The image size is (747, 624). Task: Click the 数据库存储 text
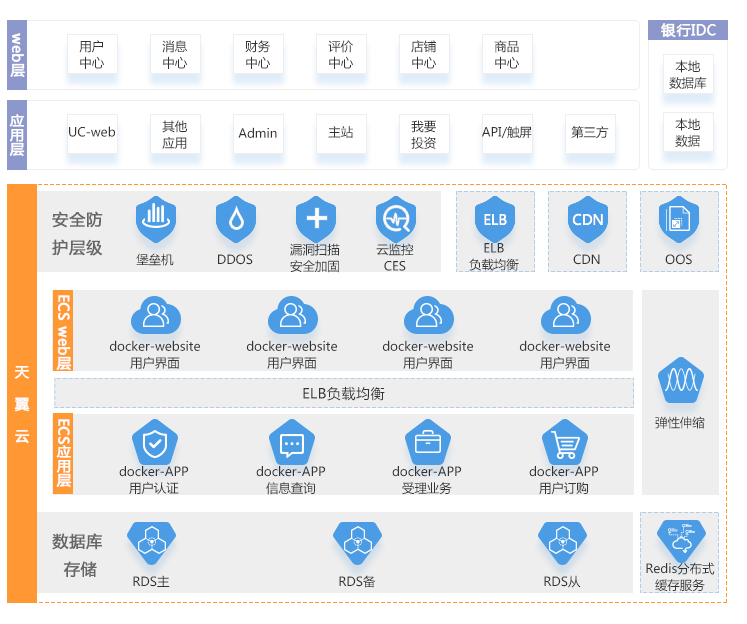(77, 555)
